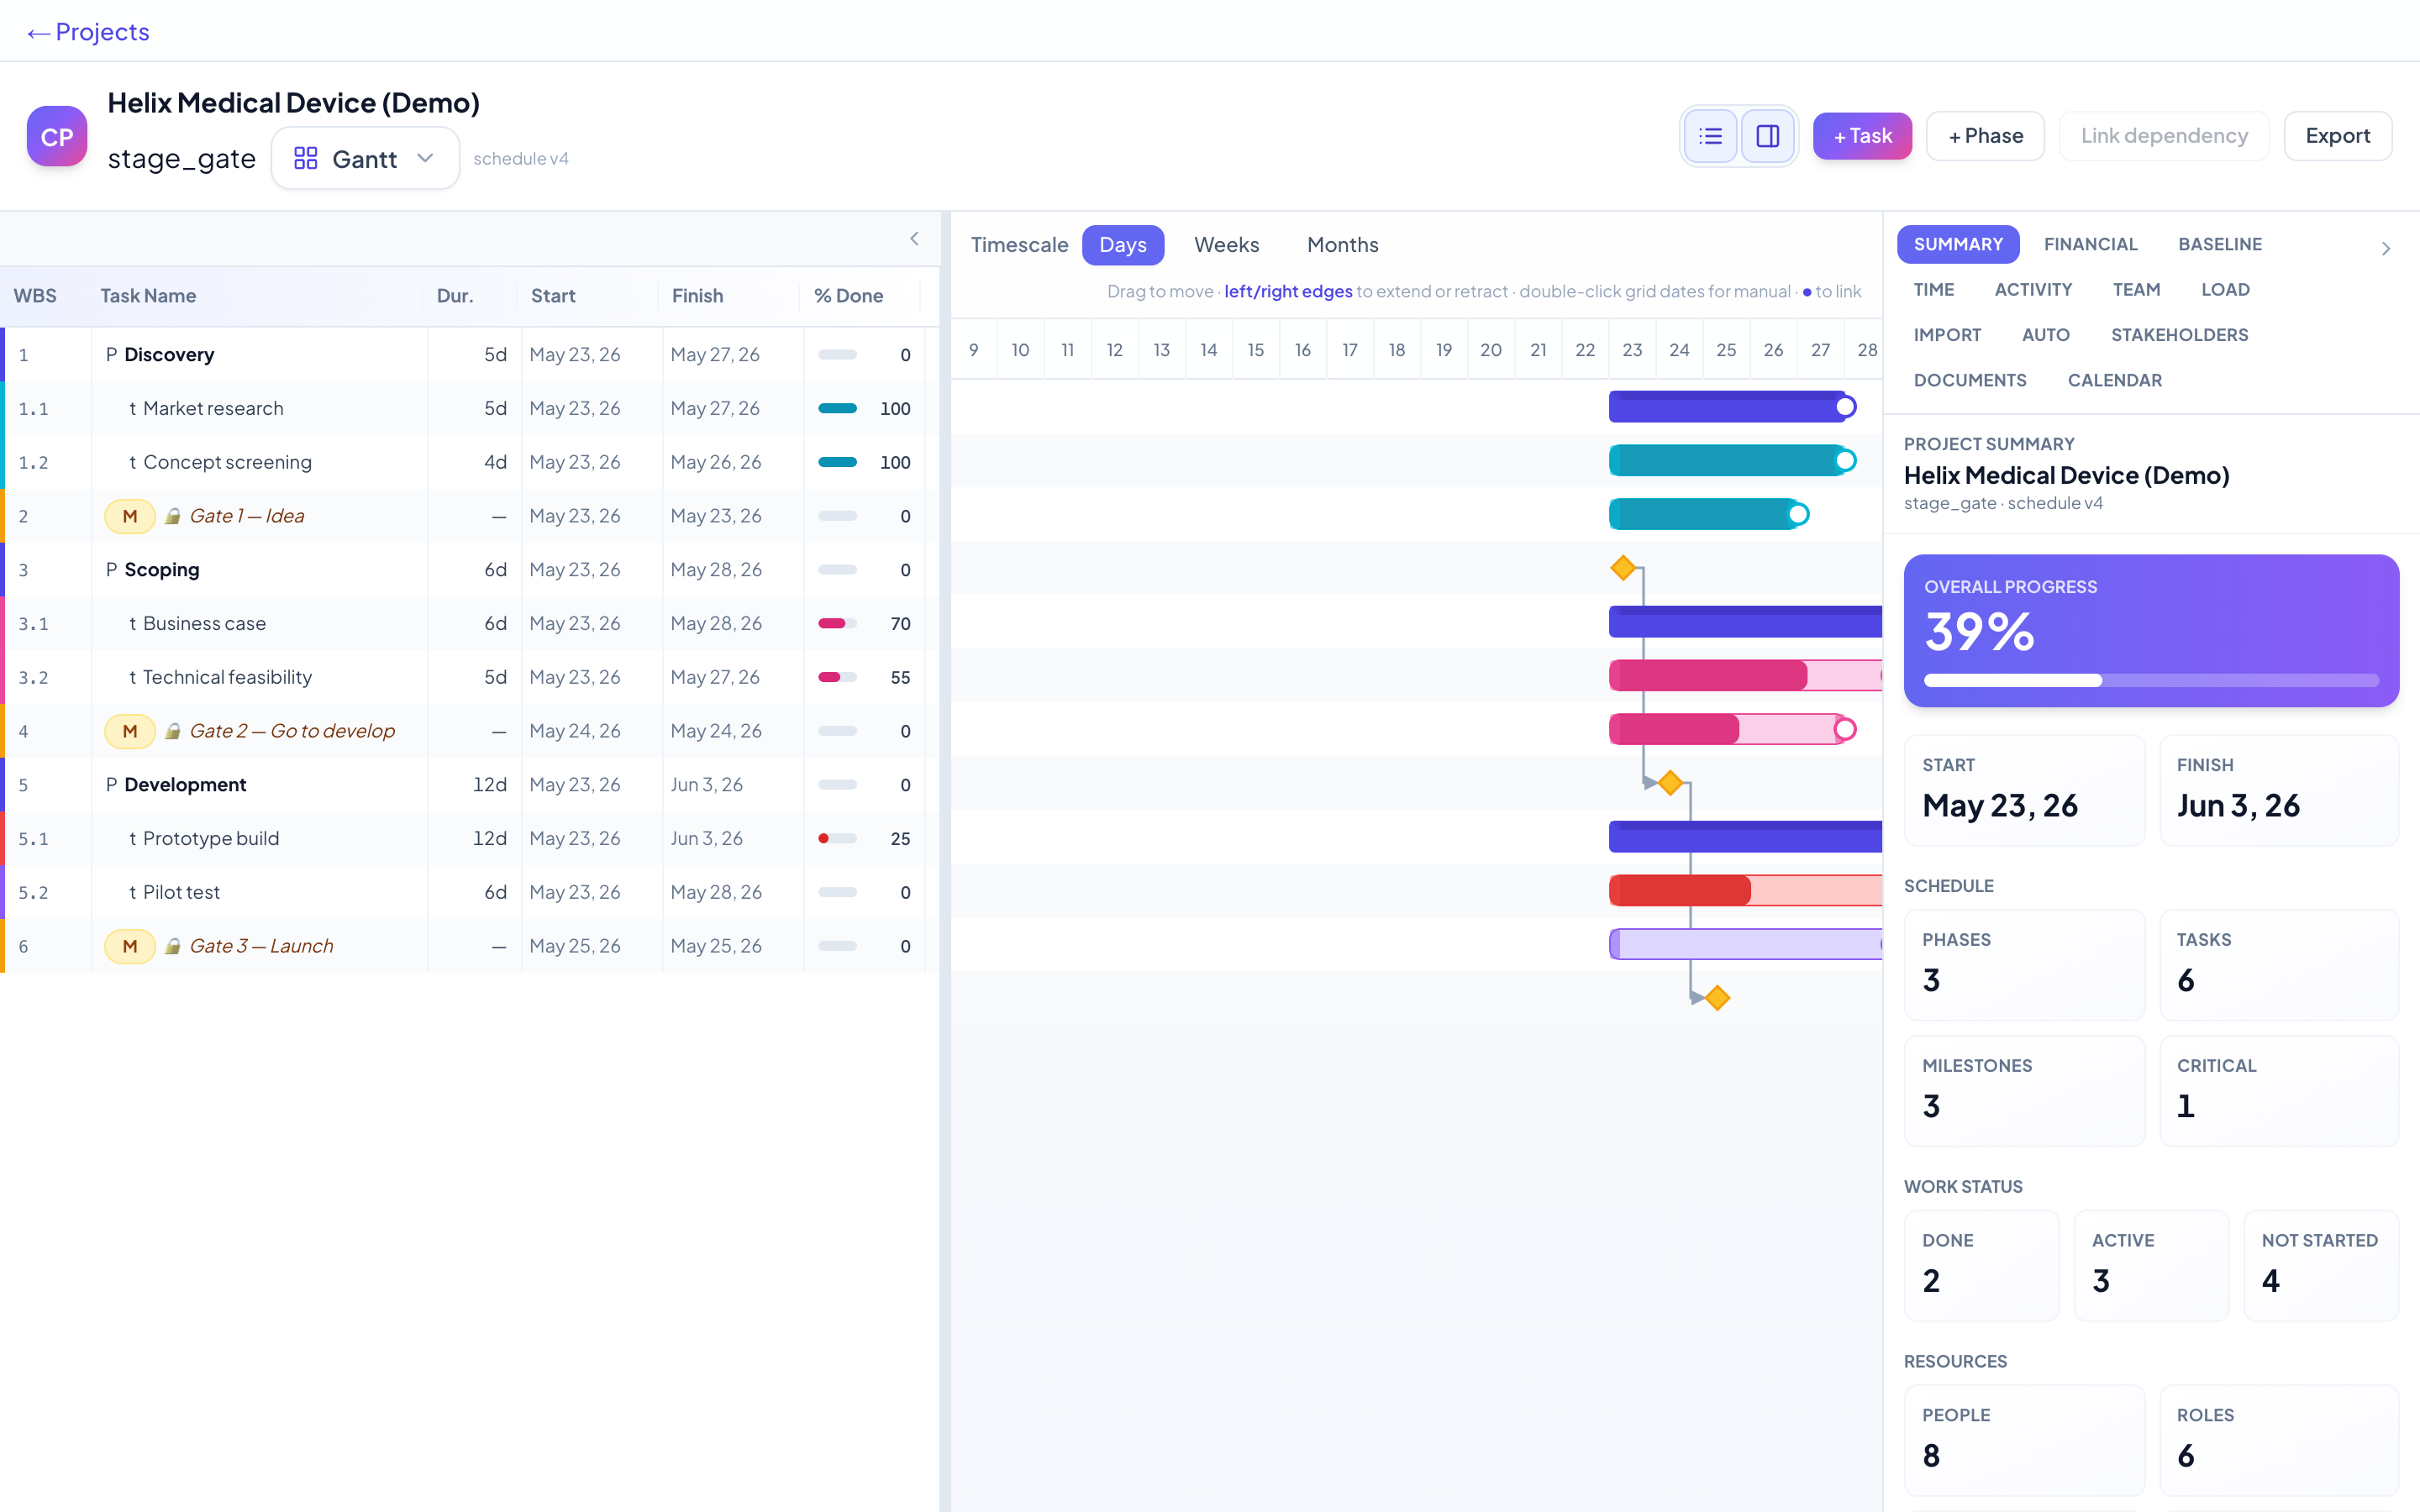Add a new phase with + Phase
2420x1512 pixels.
click(x=1985, y=136)
